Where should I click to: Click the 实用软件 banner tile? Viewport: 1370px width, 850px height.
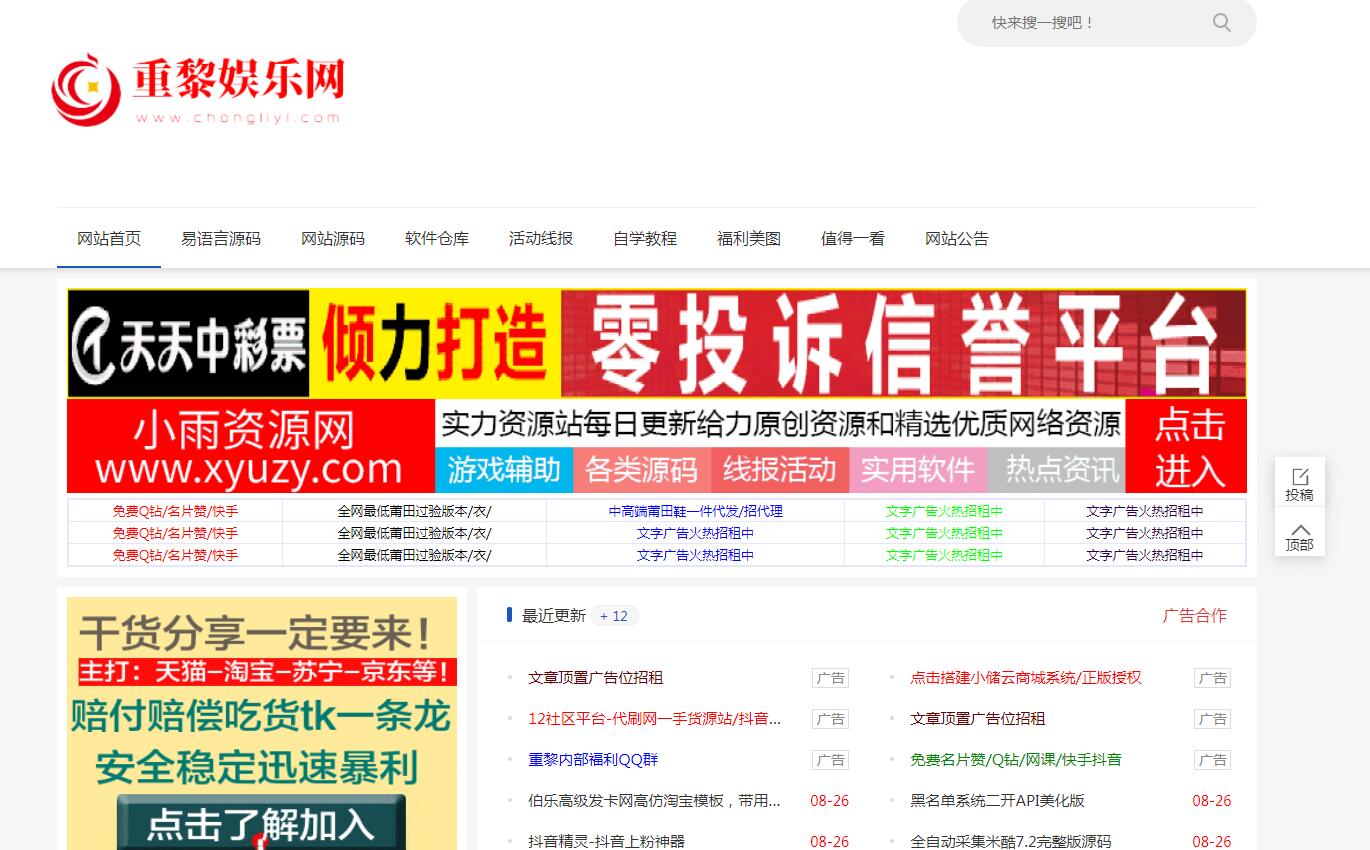[x=918, y=470]
